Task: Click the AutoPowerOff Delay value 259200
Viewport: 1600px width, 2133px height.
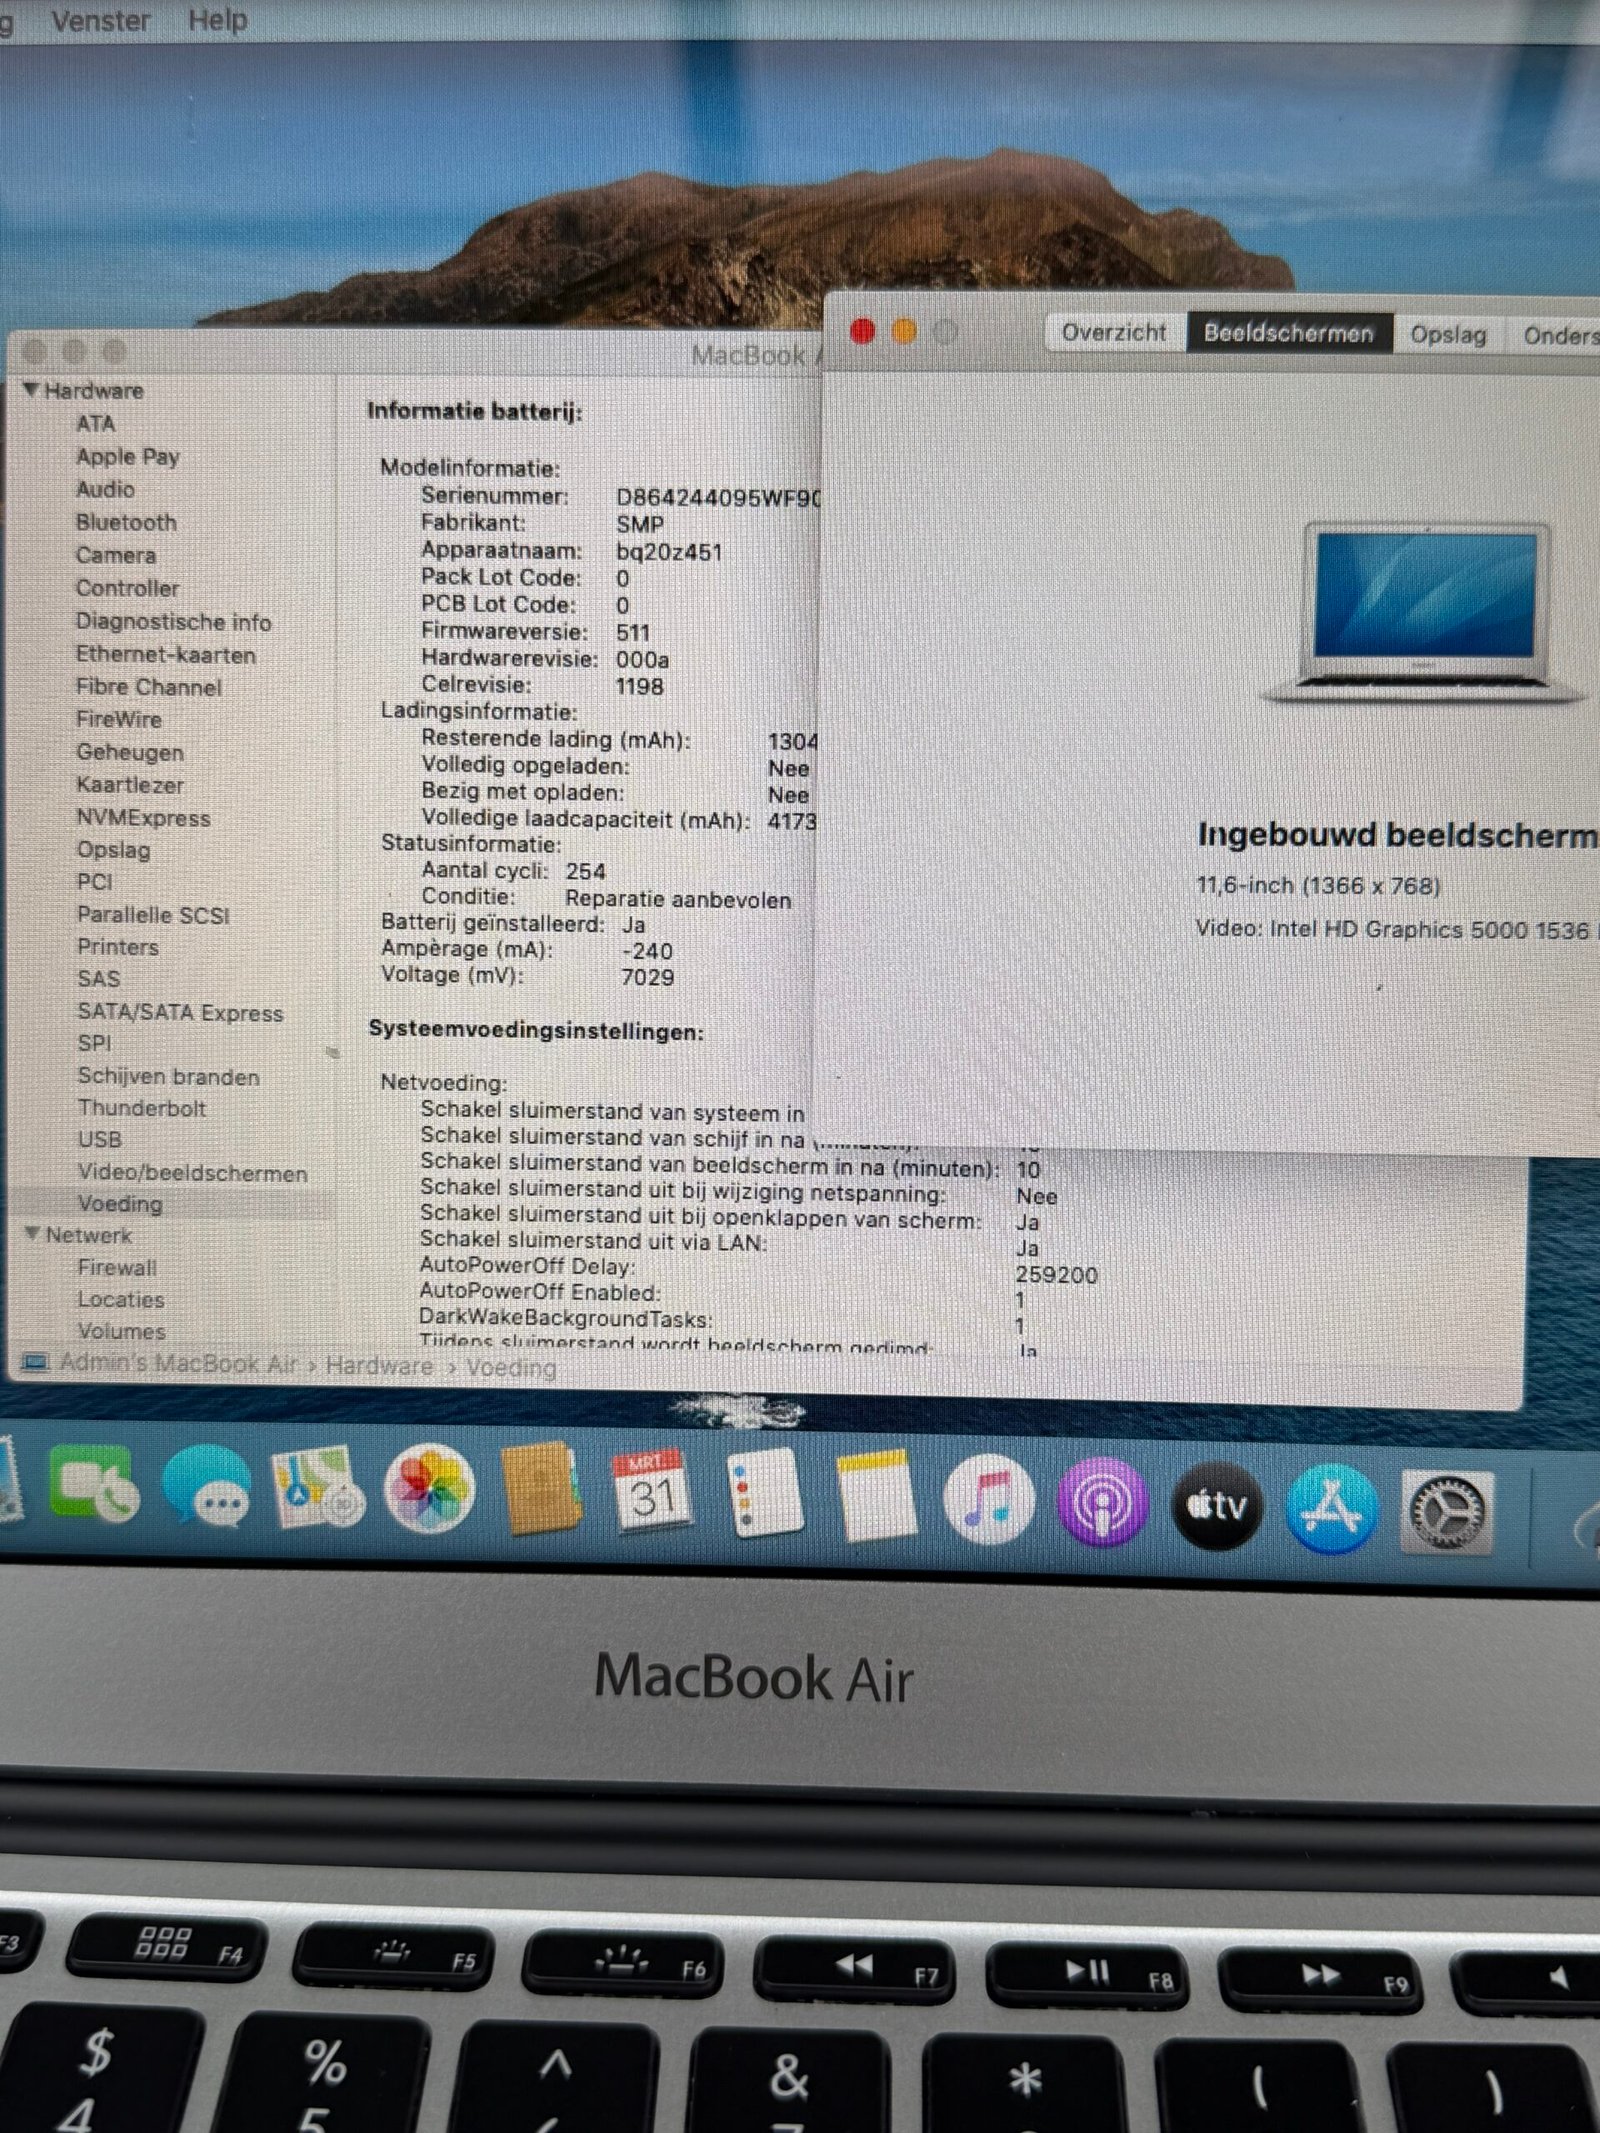Action: click(x=1057, y=1274)
